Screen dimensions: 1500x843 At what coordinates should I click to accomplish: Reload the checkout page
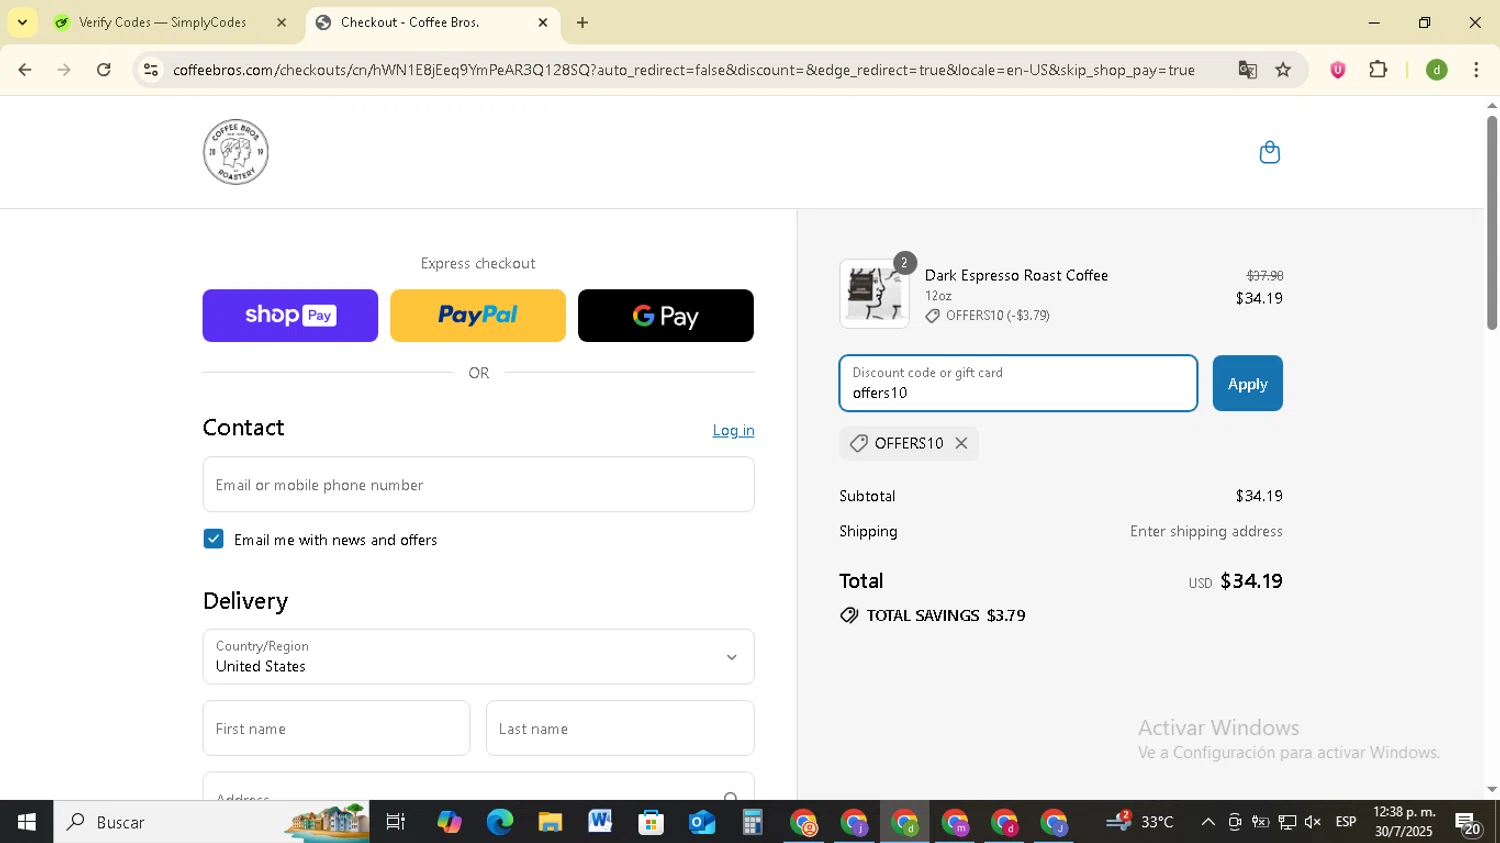104,70
